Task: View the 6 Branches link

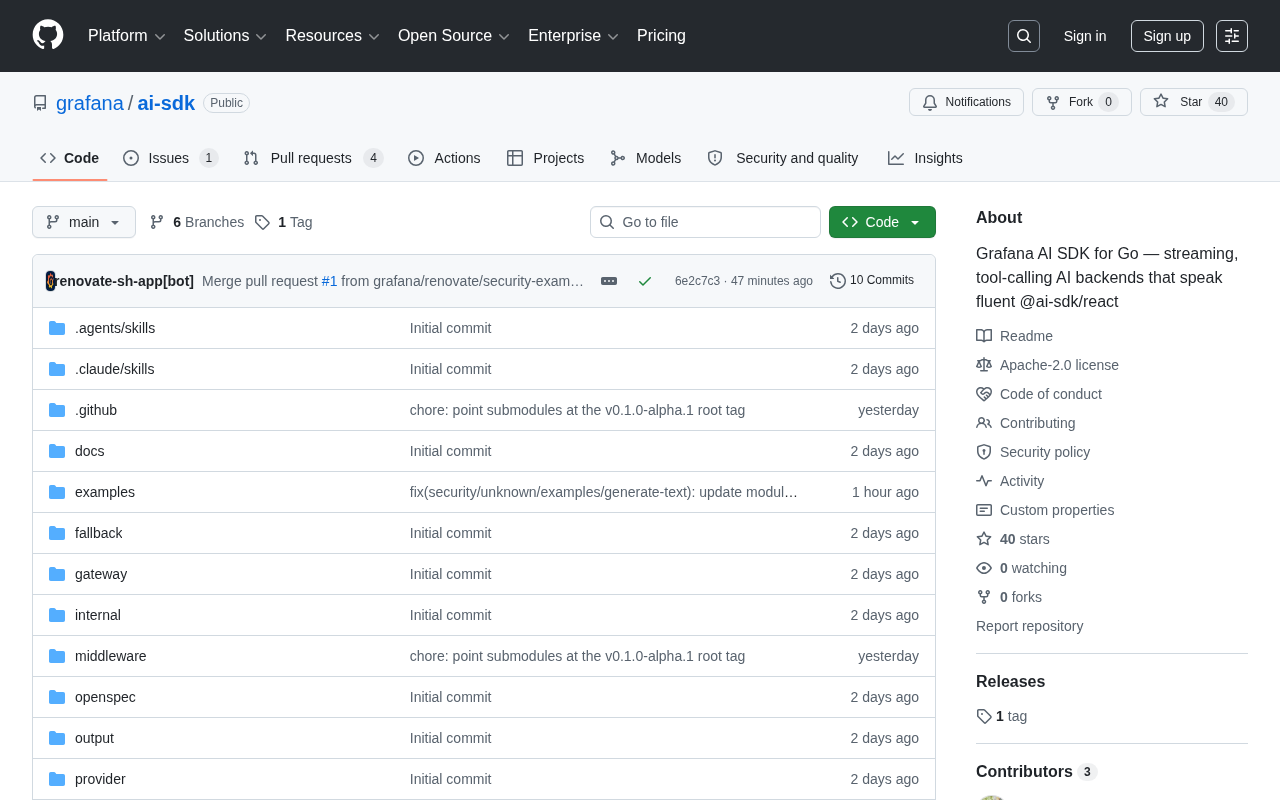Action: coord(197,222)
